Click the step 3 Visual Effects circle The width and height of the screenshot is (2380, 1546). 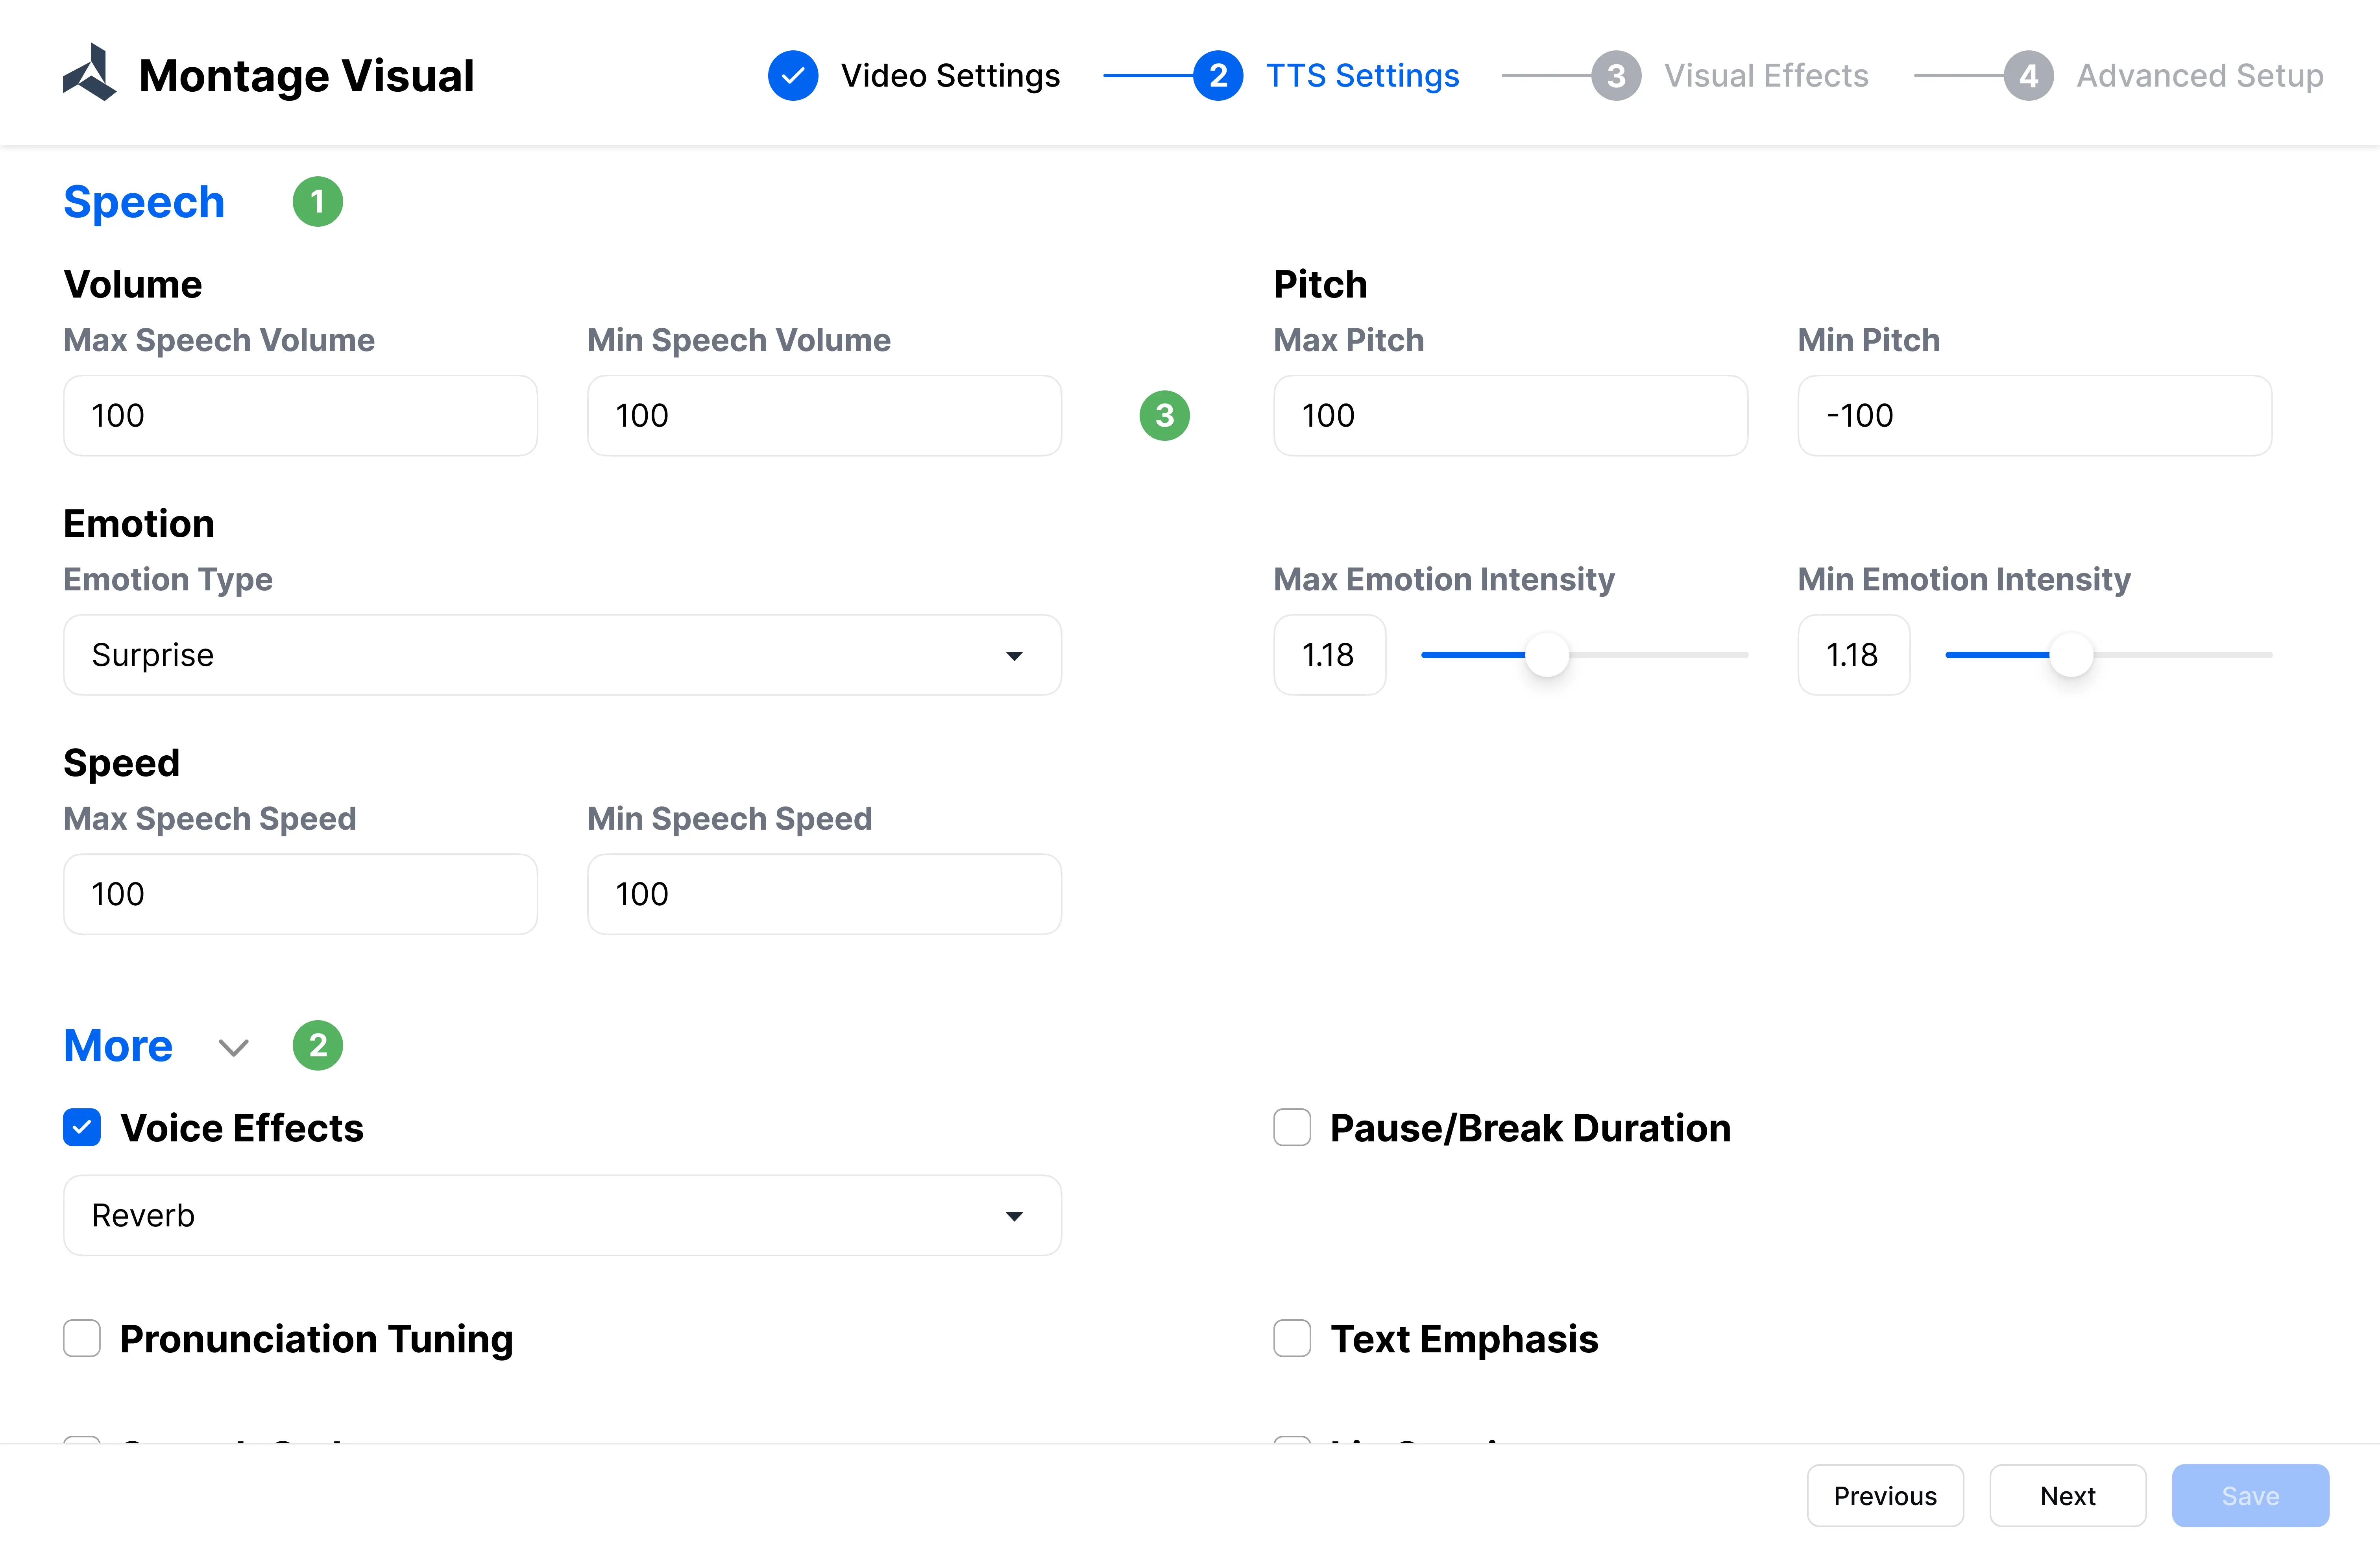tap(1616, 75)
